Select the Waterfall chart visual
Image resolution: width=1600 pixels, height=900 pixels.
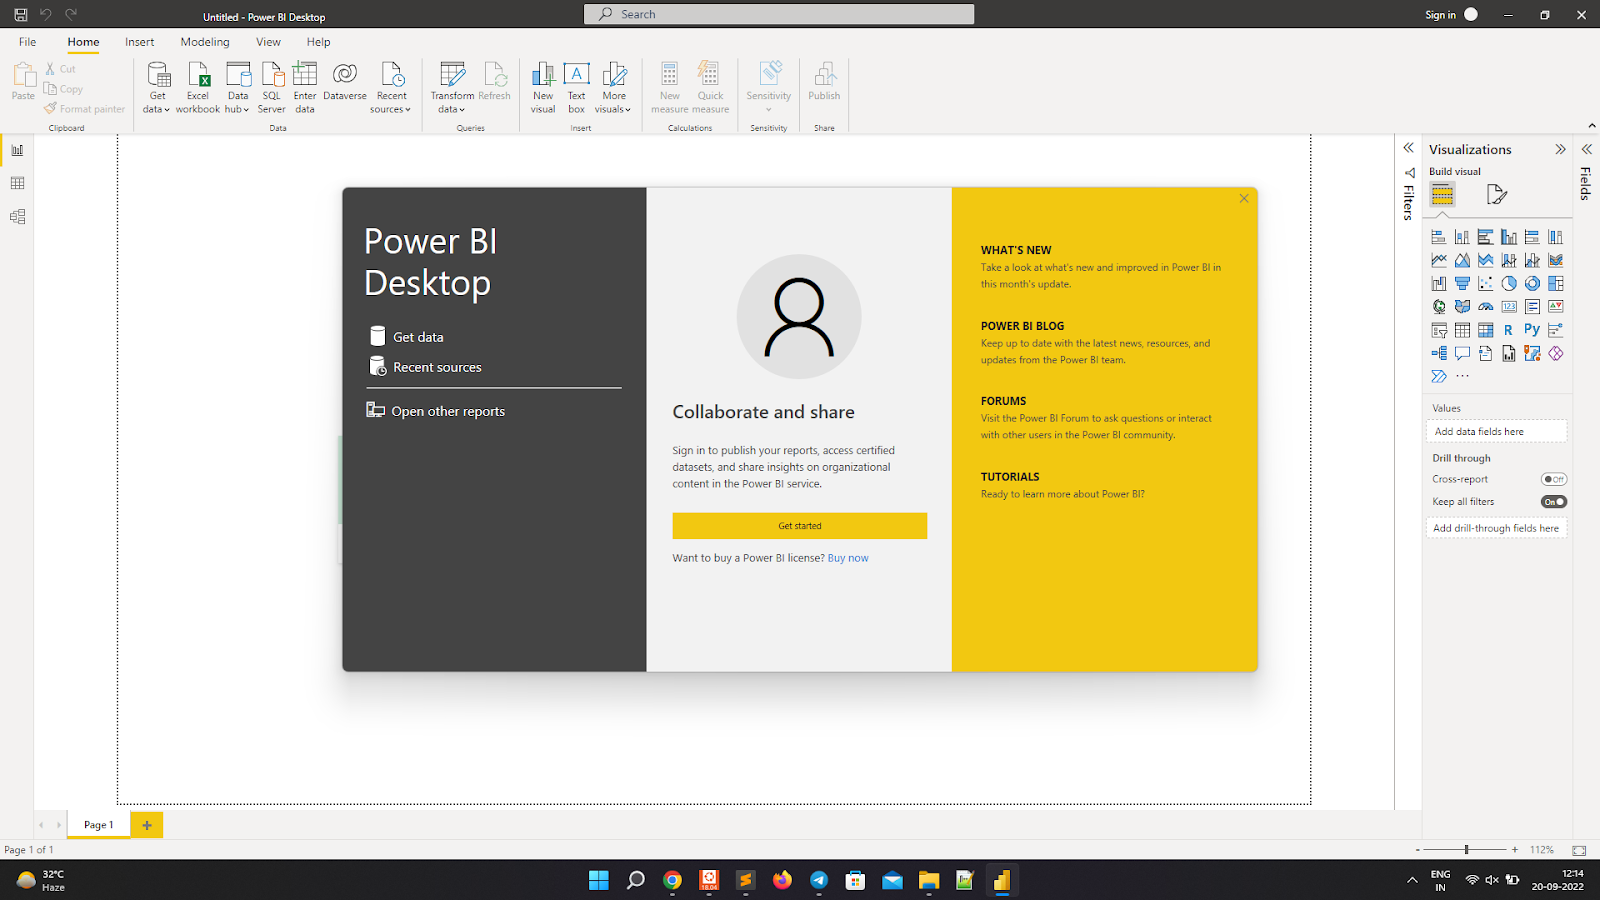tap(1439, 283)
